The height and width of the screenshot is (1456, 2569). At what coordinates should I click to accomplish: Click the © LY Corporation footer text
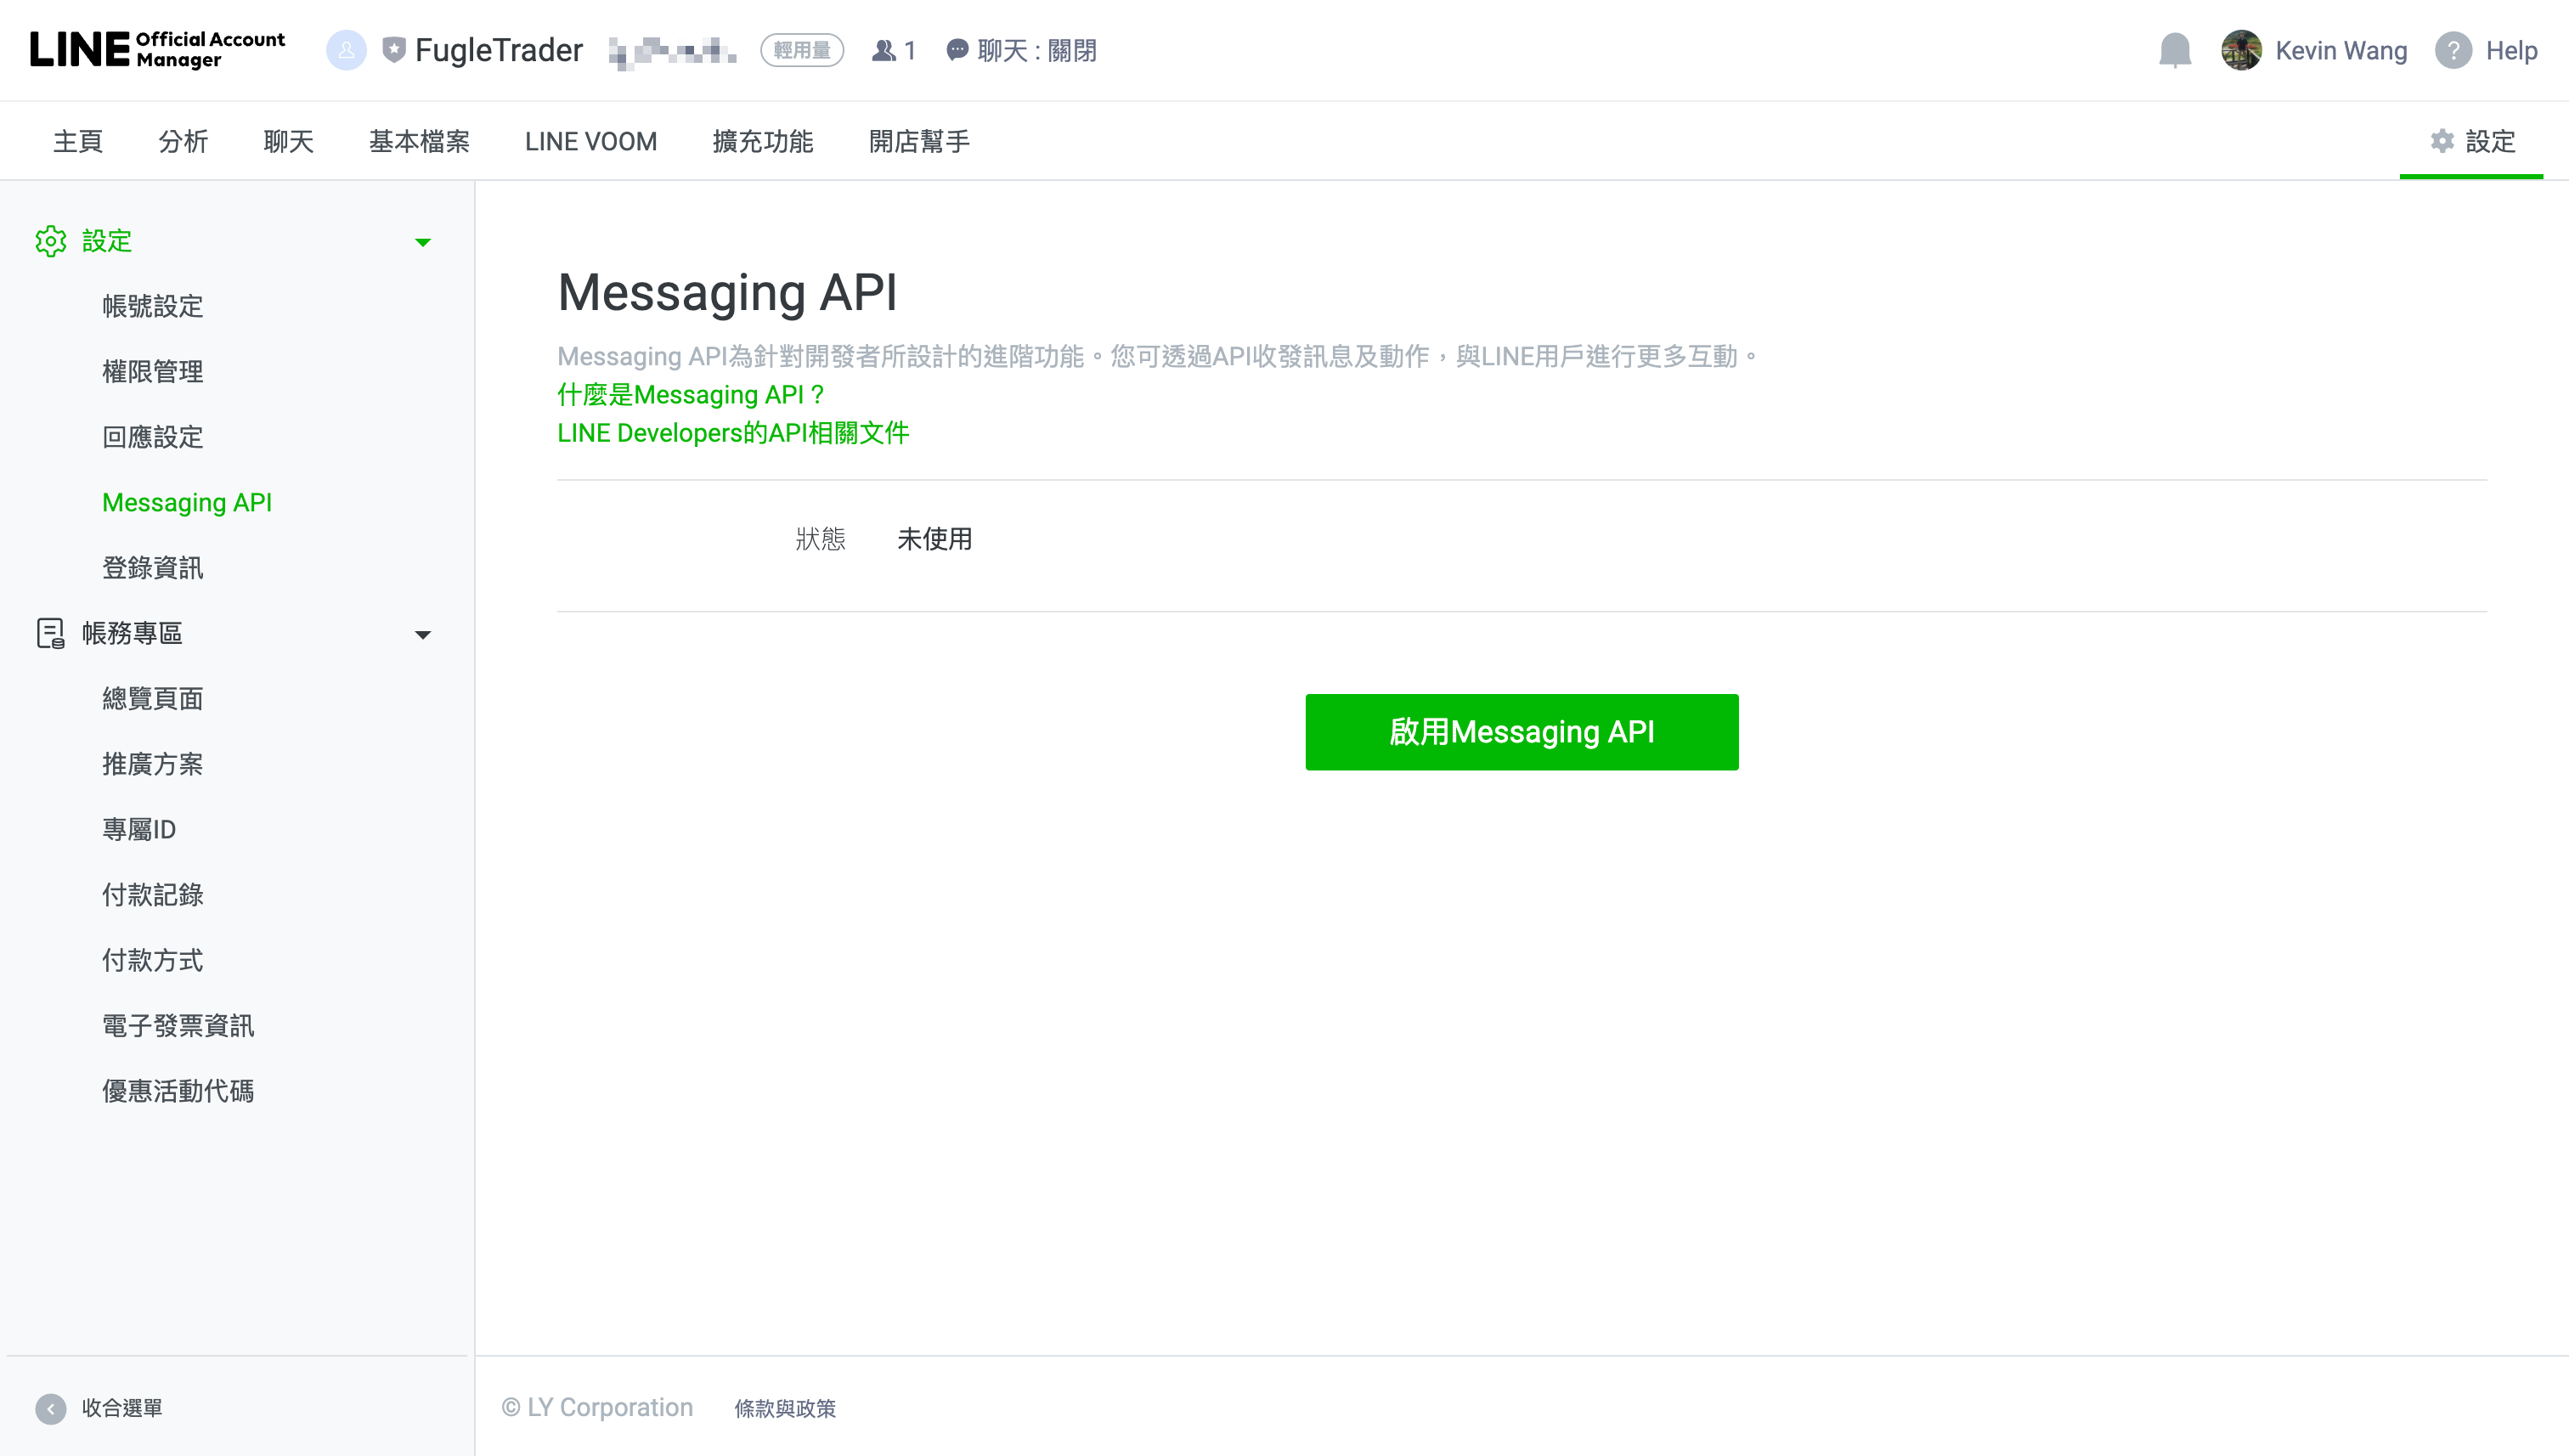pos(597,1408)
